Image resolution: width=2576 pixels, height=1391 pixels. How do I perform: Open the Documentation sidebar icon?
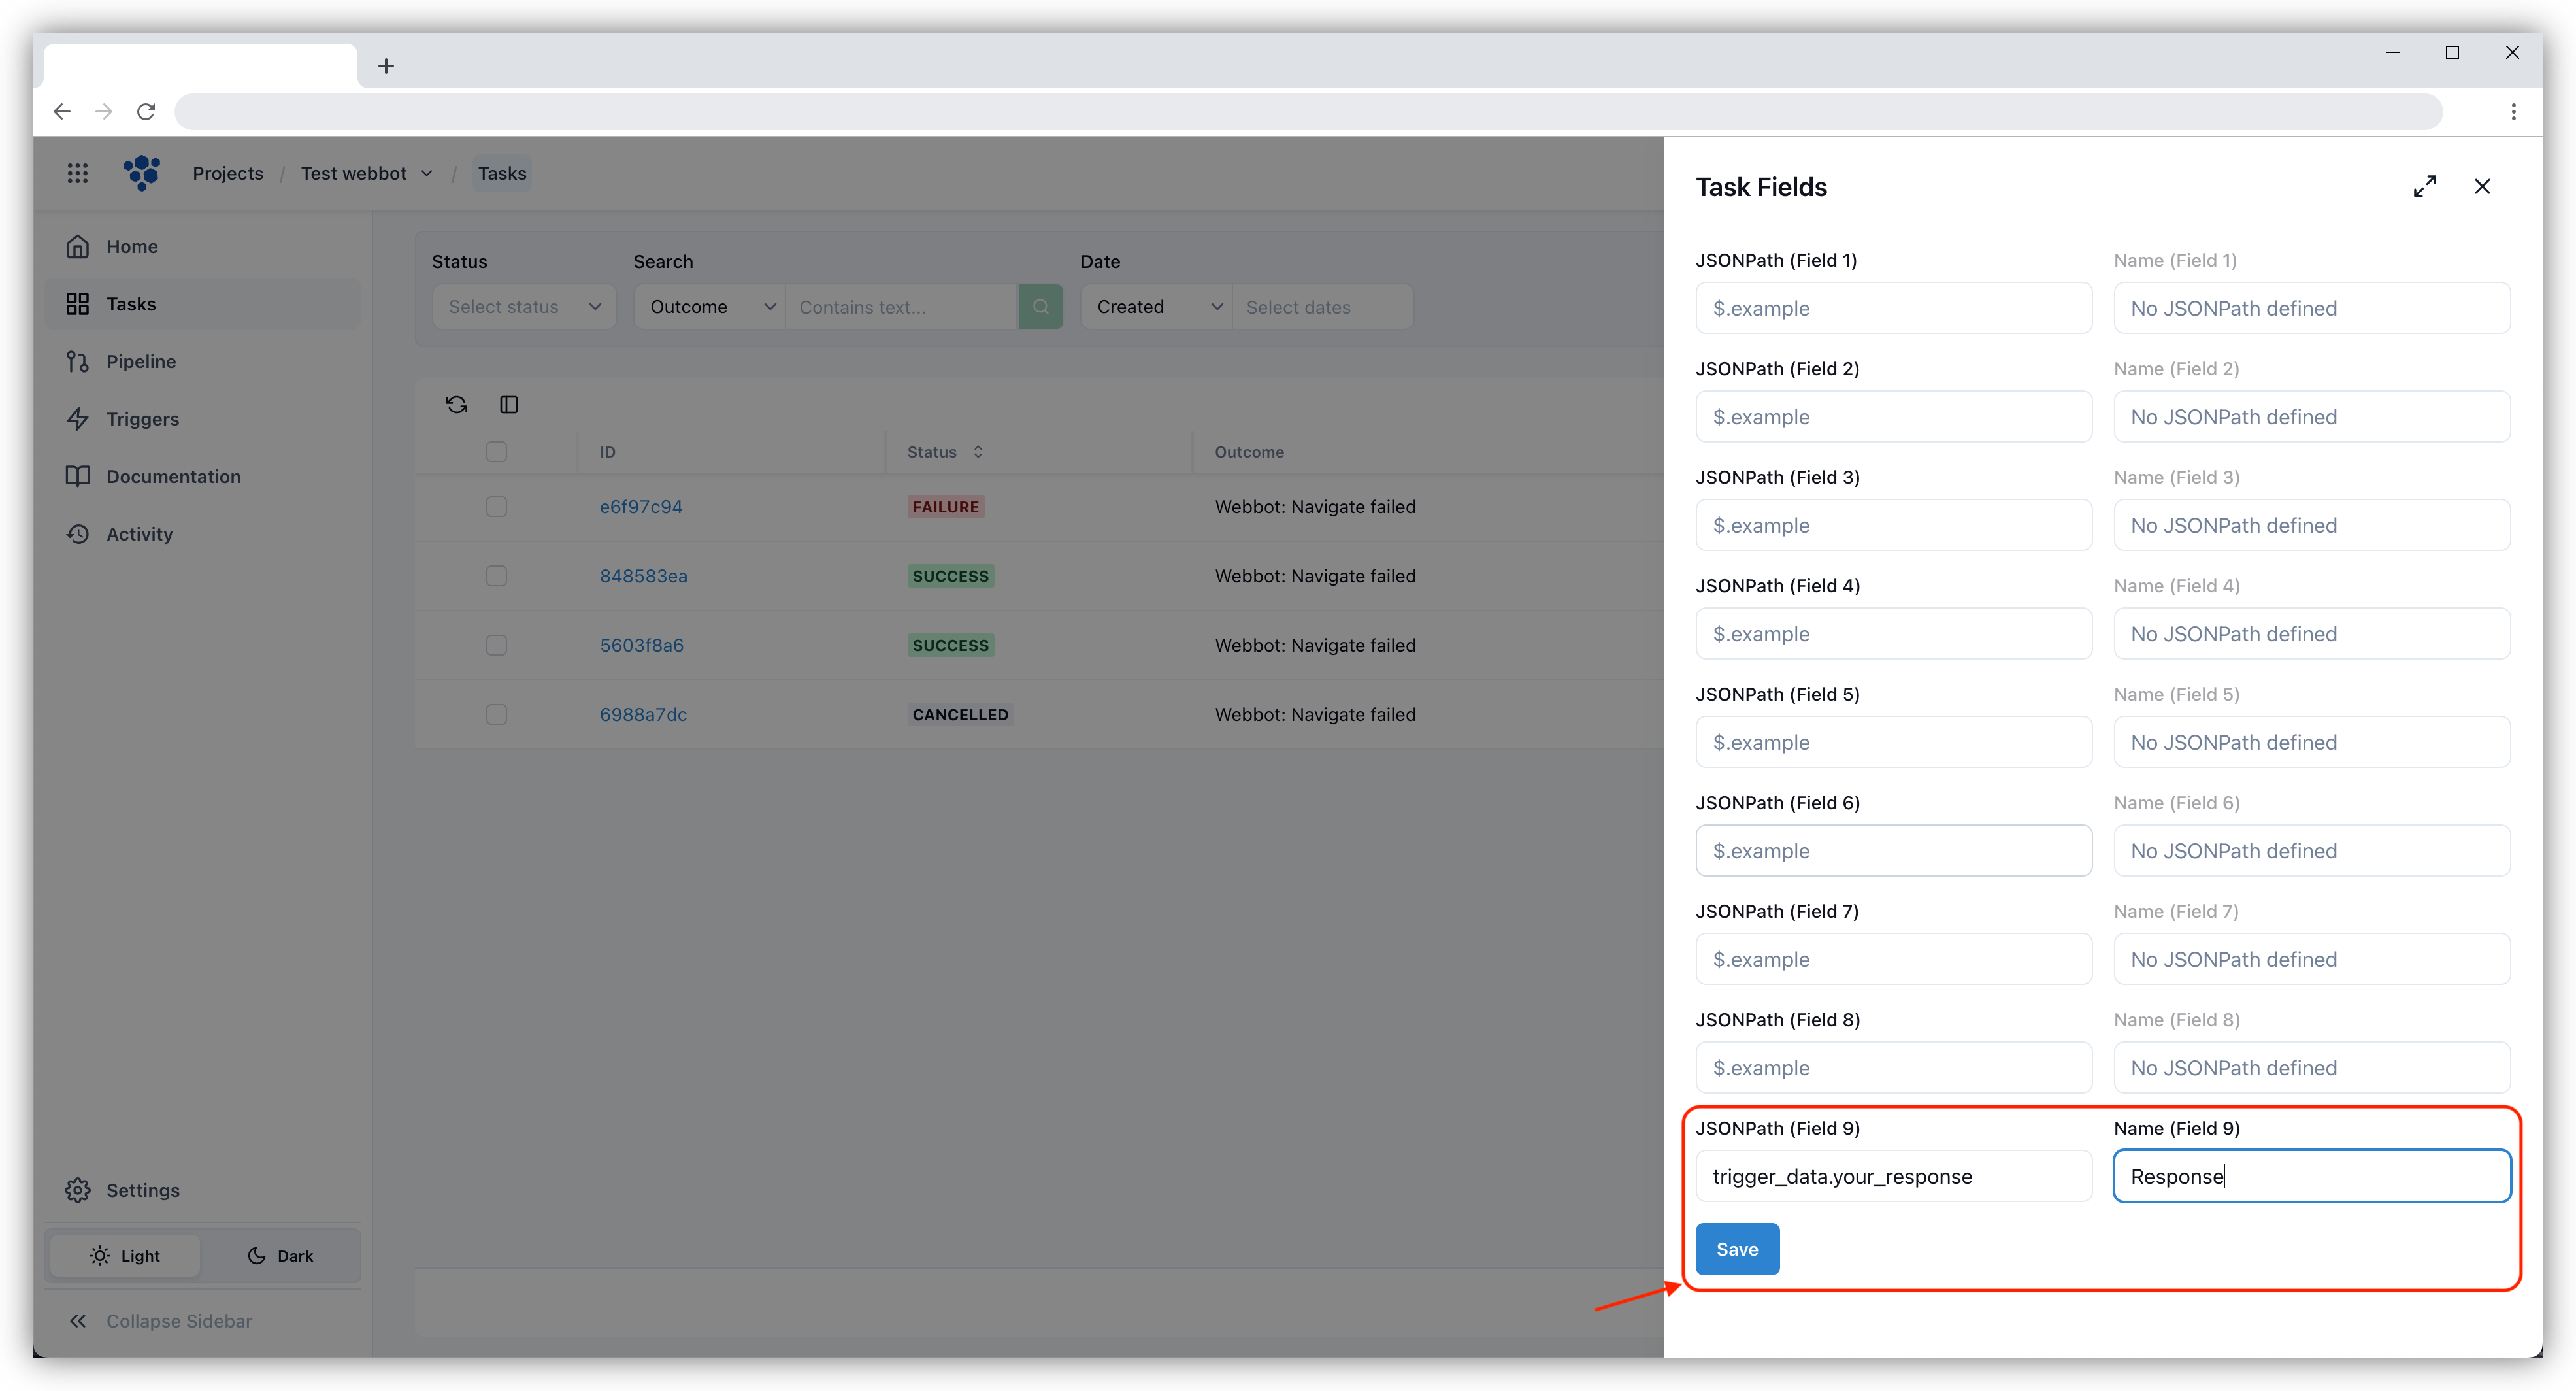tap(79, 476)
